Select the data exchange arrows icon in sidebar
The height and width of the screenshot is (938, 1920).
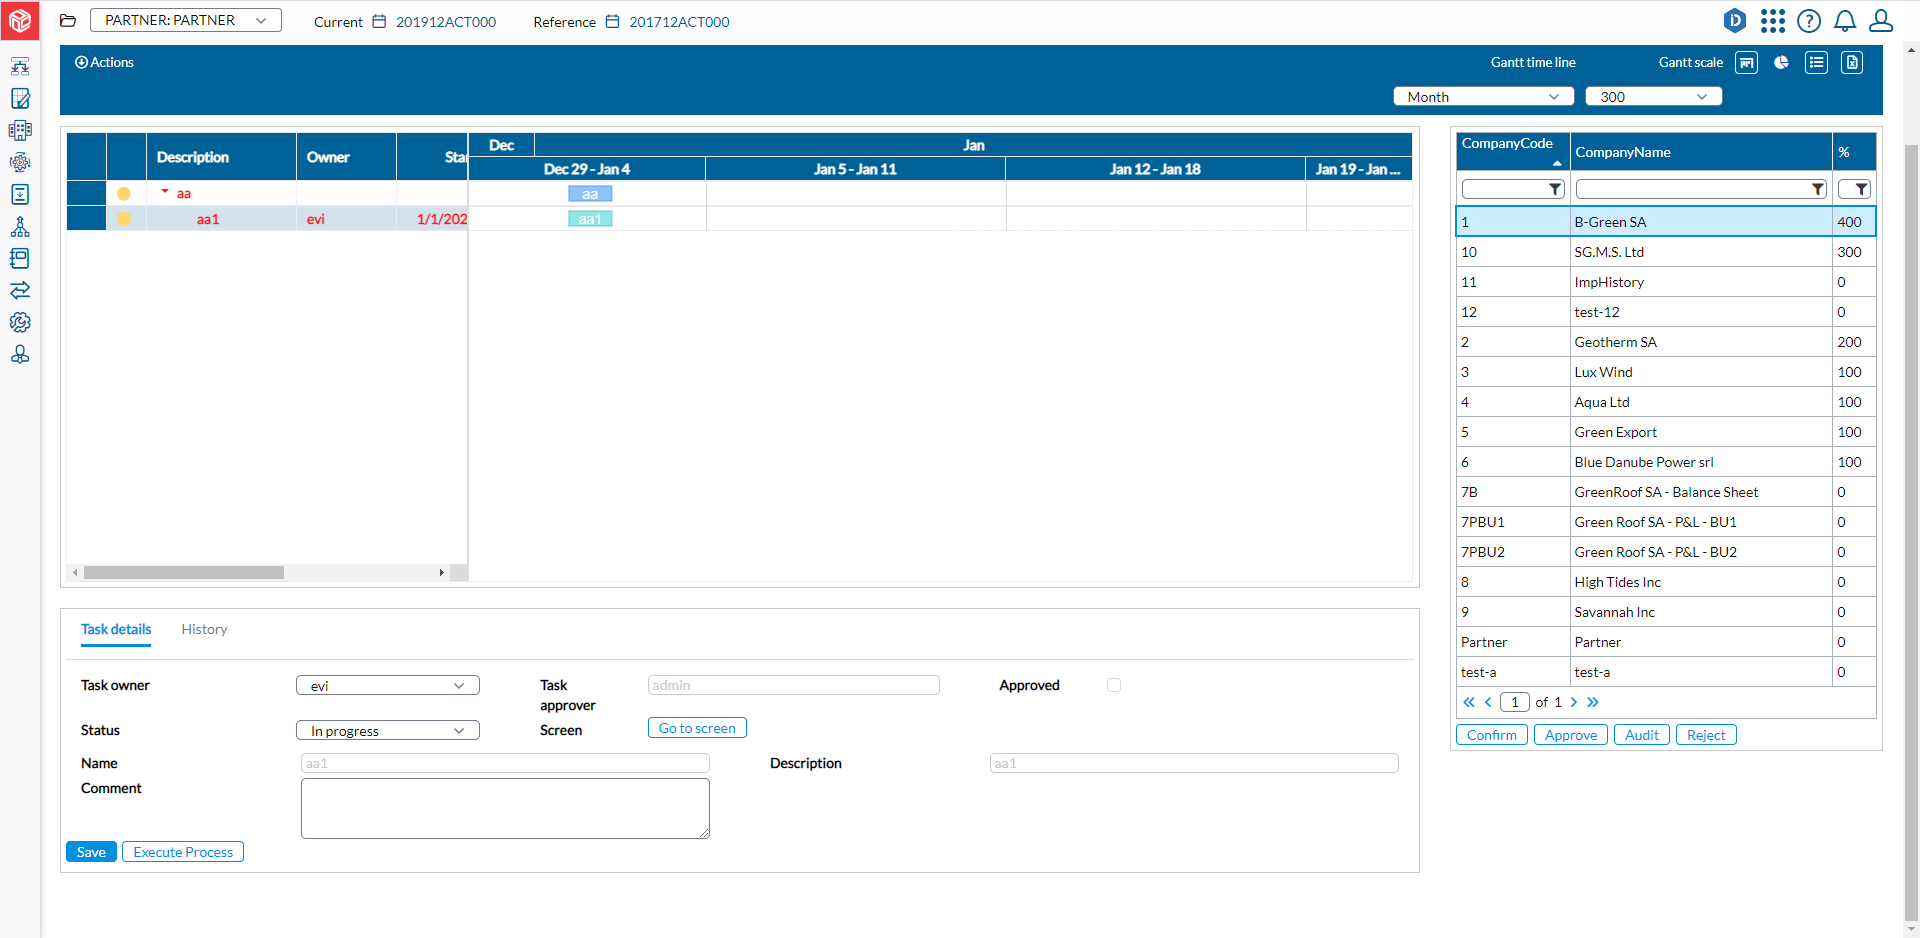pos(20,290)
